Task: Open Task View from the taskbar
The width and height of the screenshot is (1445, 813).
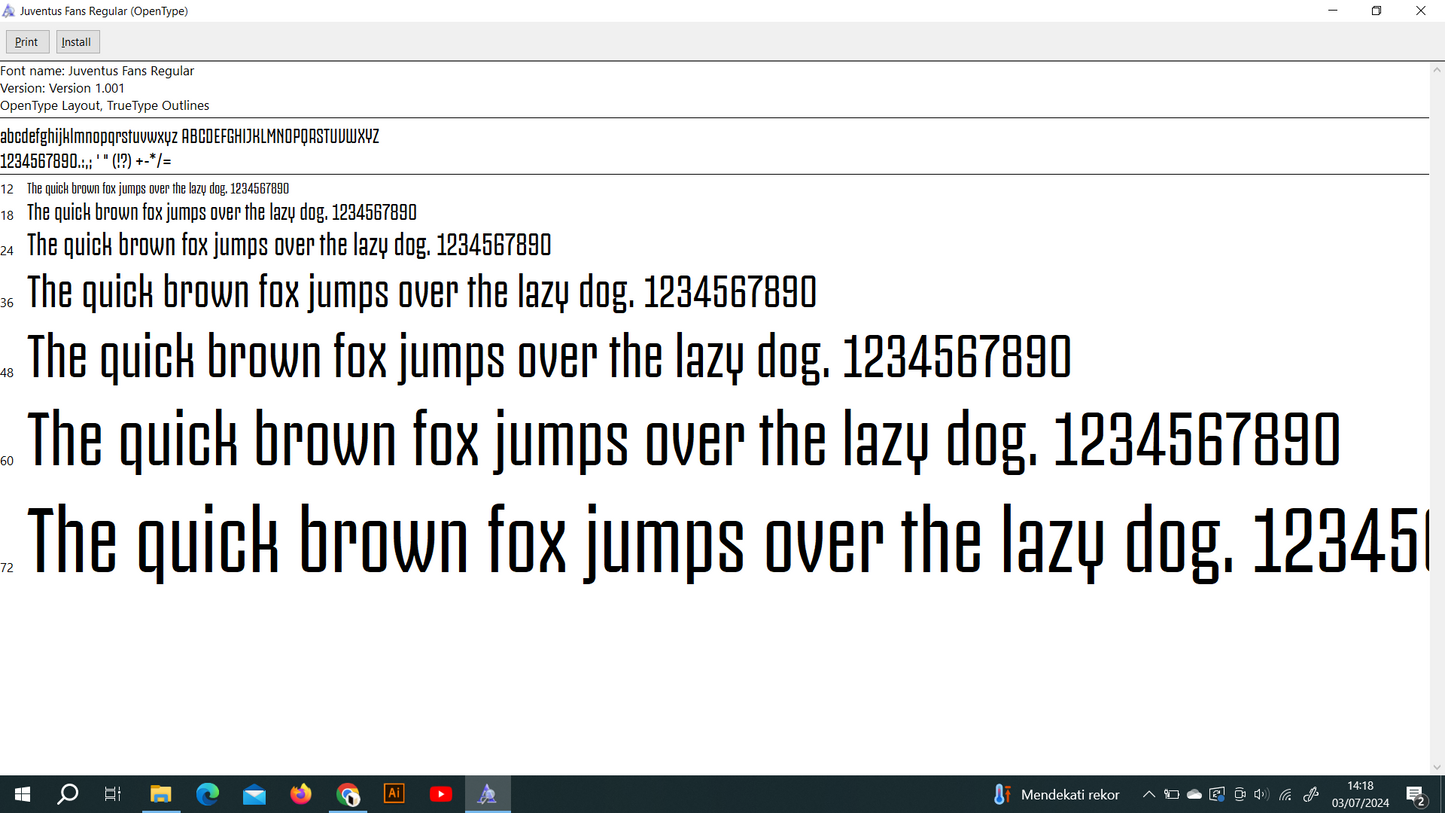Action: coord(113,795)
